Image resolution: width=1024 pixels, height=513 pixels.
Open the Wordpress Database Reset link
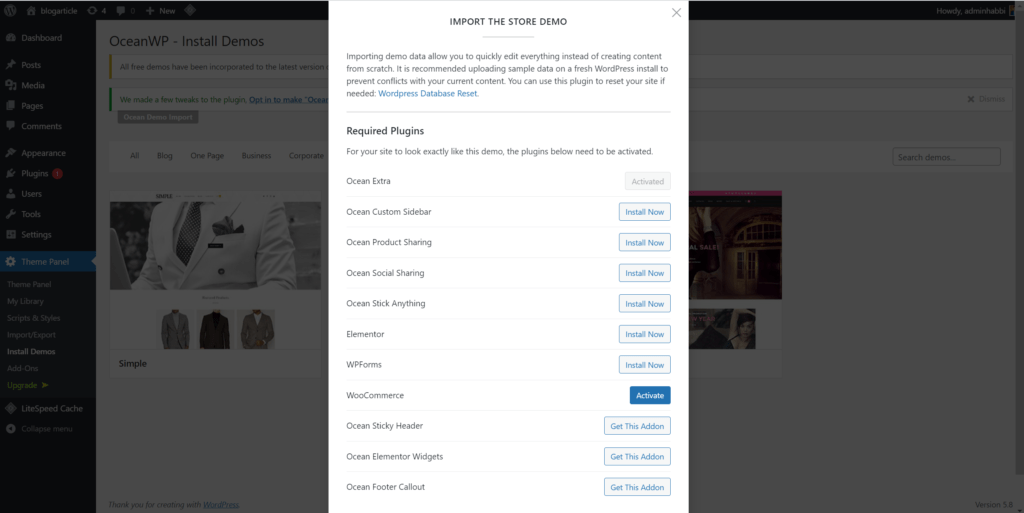(x=428, y=93)
